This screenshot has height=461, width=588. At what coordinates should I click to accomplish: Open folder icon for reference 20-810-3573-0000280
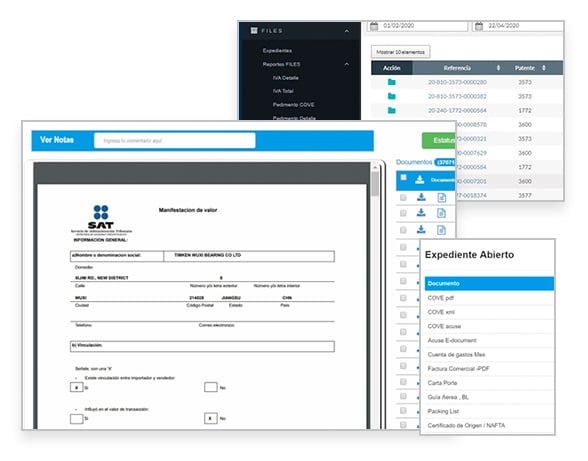pos(392,82)
